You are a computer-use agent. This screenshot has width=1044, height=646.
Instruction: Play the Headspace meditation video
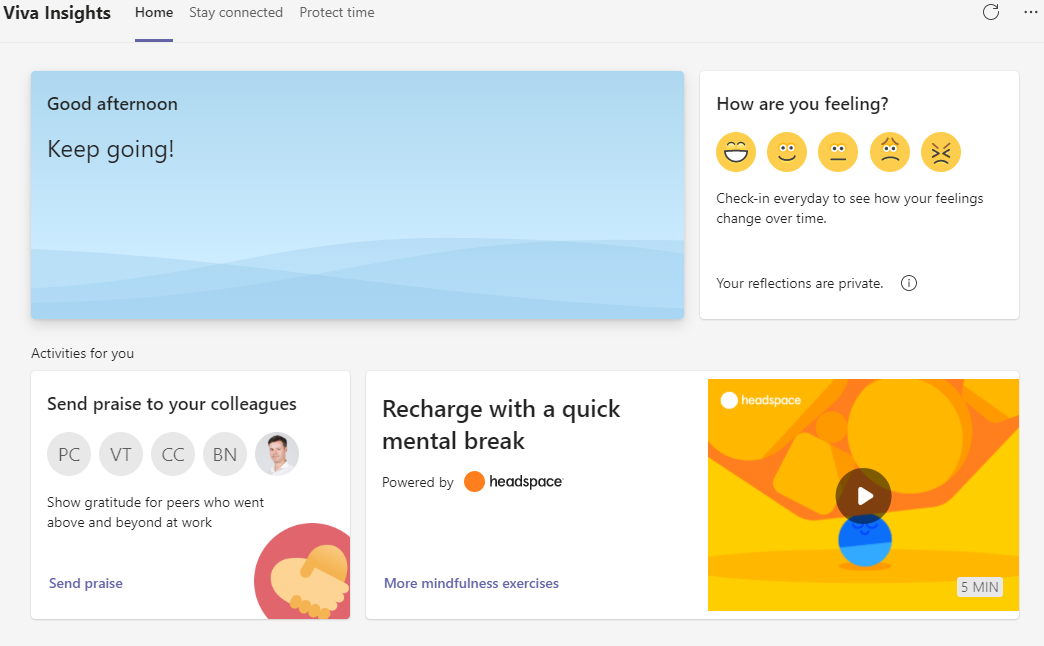863,495
